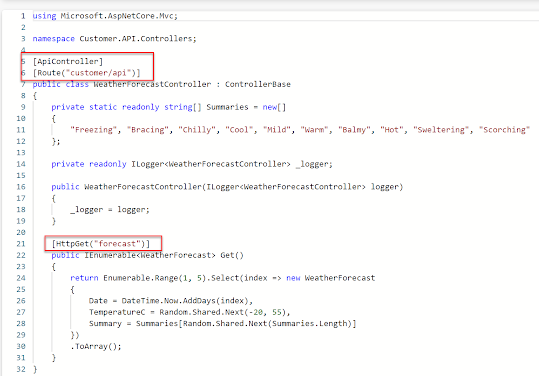Click the [ApiController] attribute

(68, 62)
